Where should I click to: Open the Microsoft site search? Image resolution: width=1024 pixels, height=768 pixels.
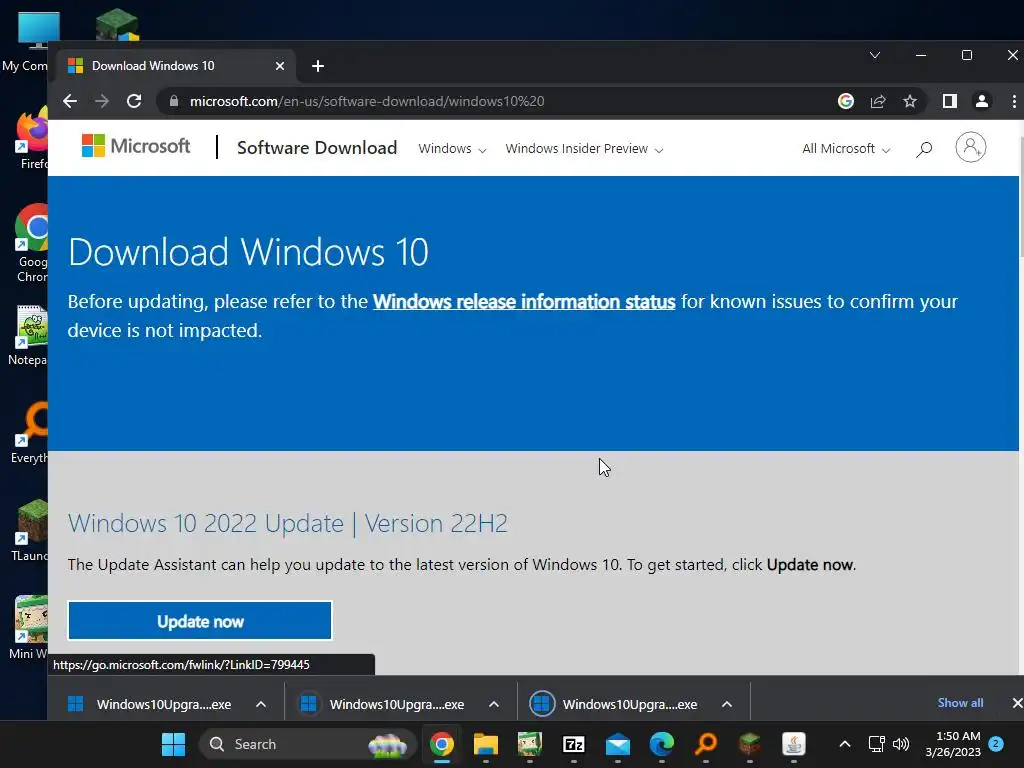pyautogui.click(x=923, y=149)
